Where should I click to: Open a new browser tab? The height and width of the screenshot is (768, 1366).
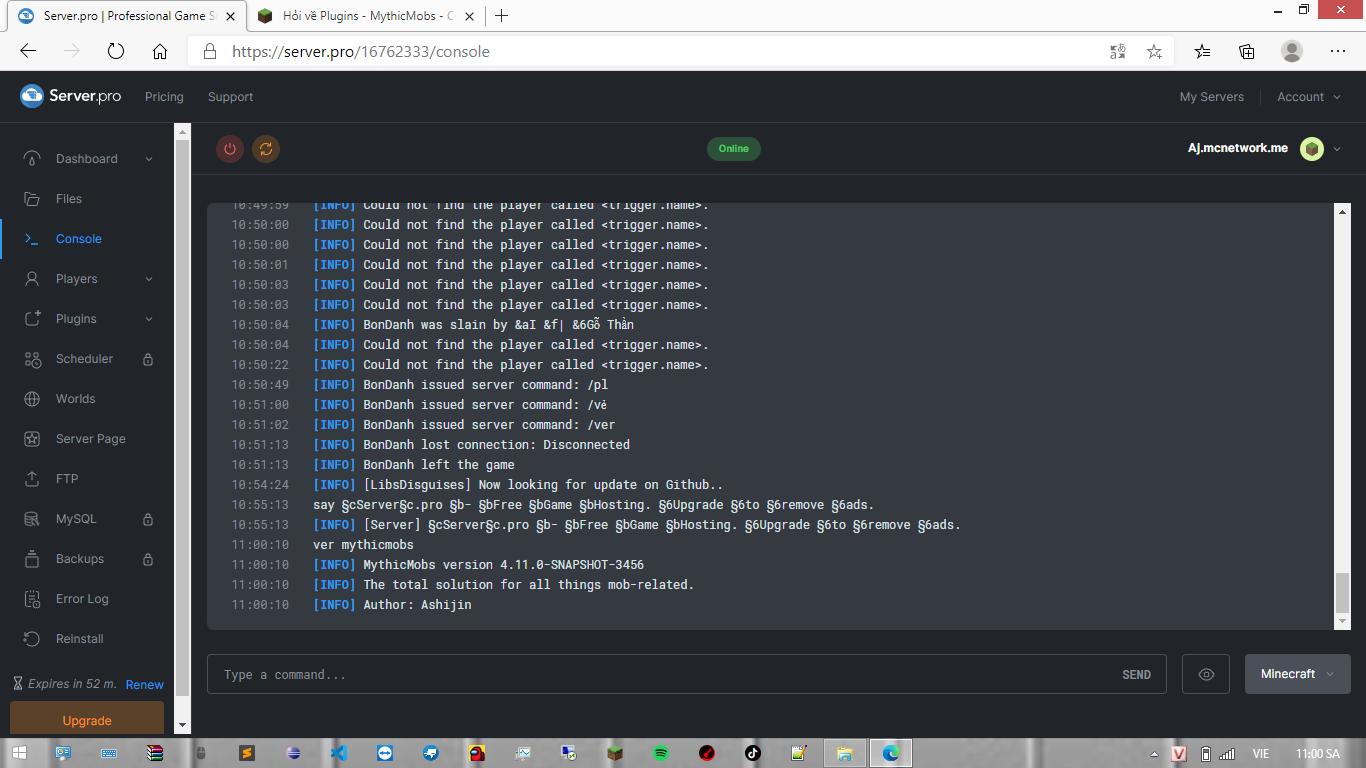click(502, 16)
